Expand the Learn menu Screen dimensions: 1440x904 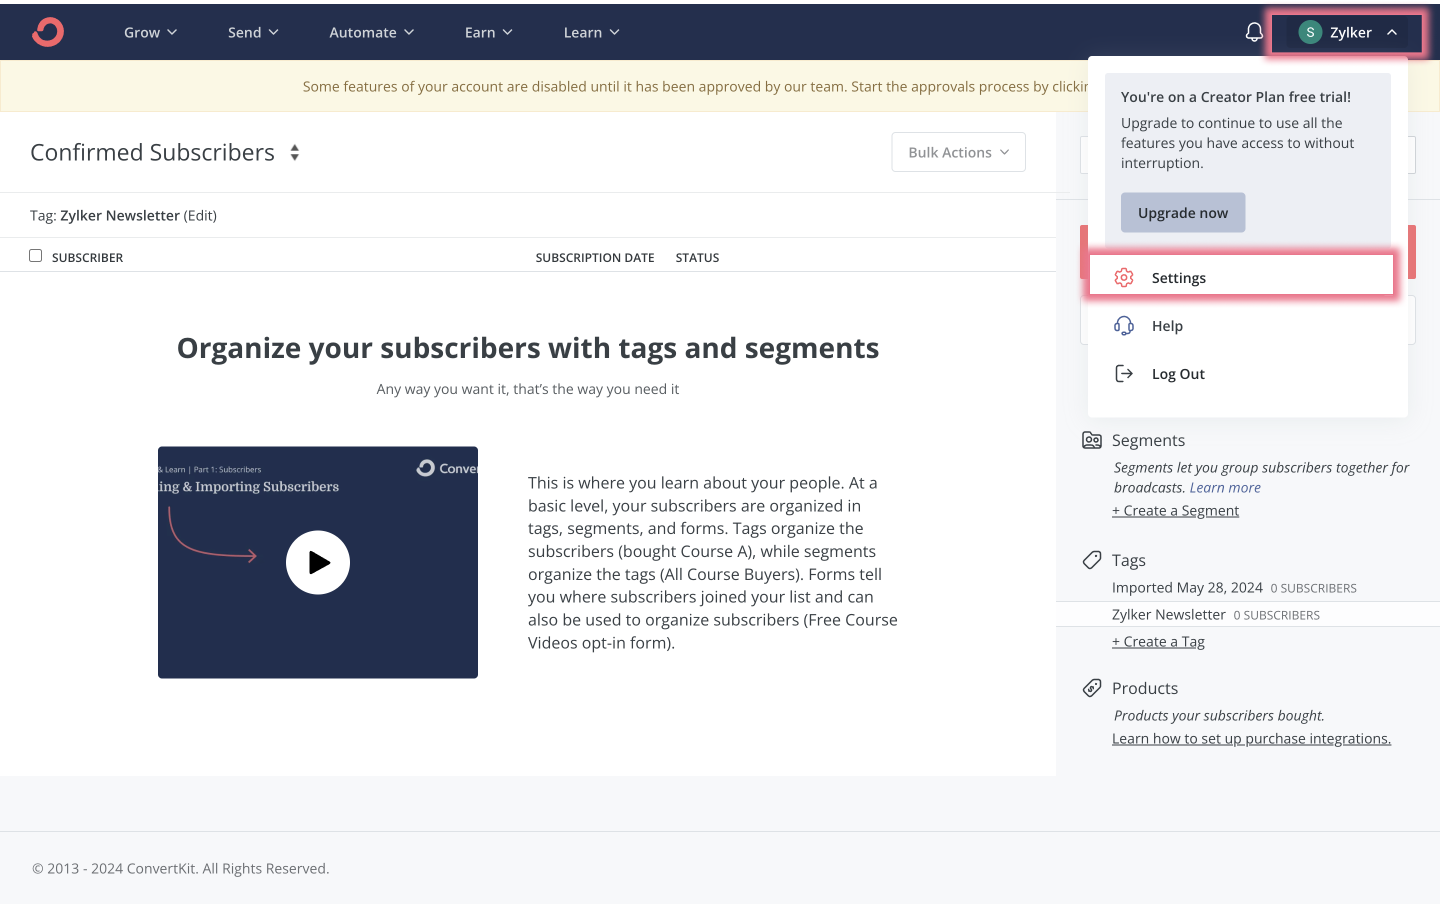(x=592, y=32)
